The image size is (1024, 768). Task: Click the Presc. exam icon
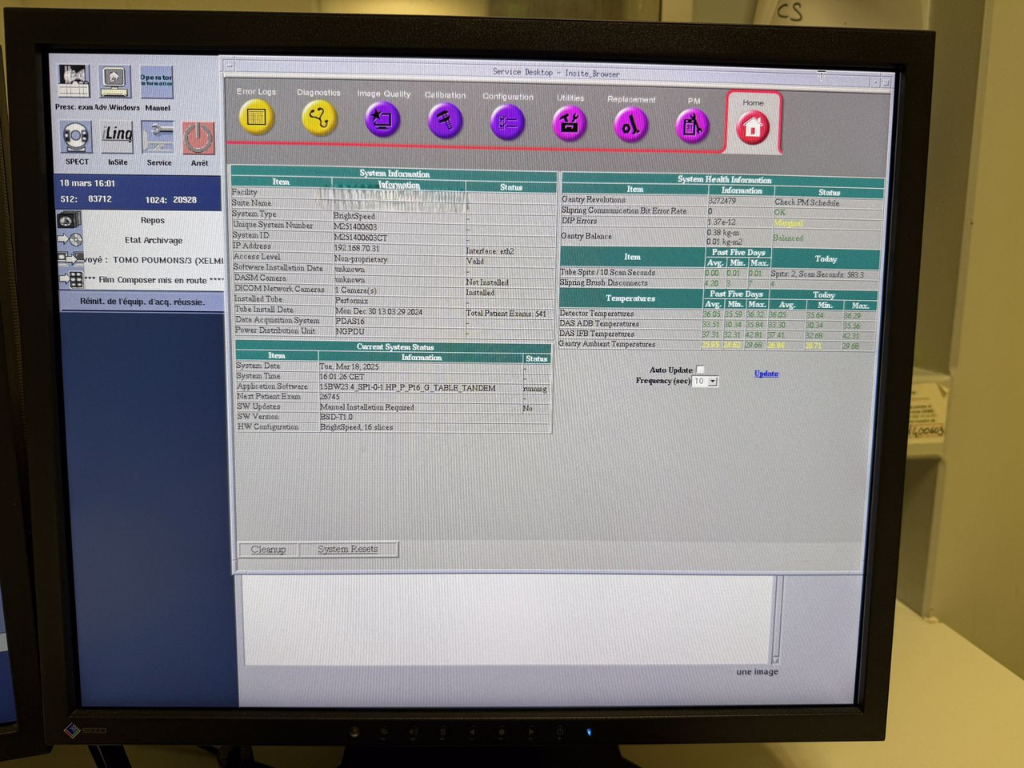tap(73, 82)
